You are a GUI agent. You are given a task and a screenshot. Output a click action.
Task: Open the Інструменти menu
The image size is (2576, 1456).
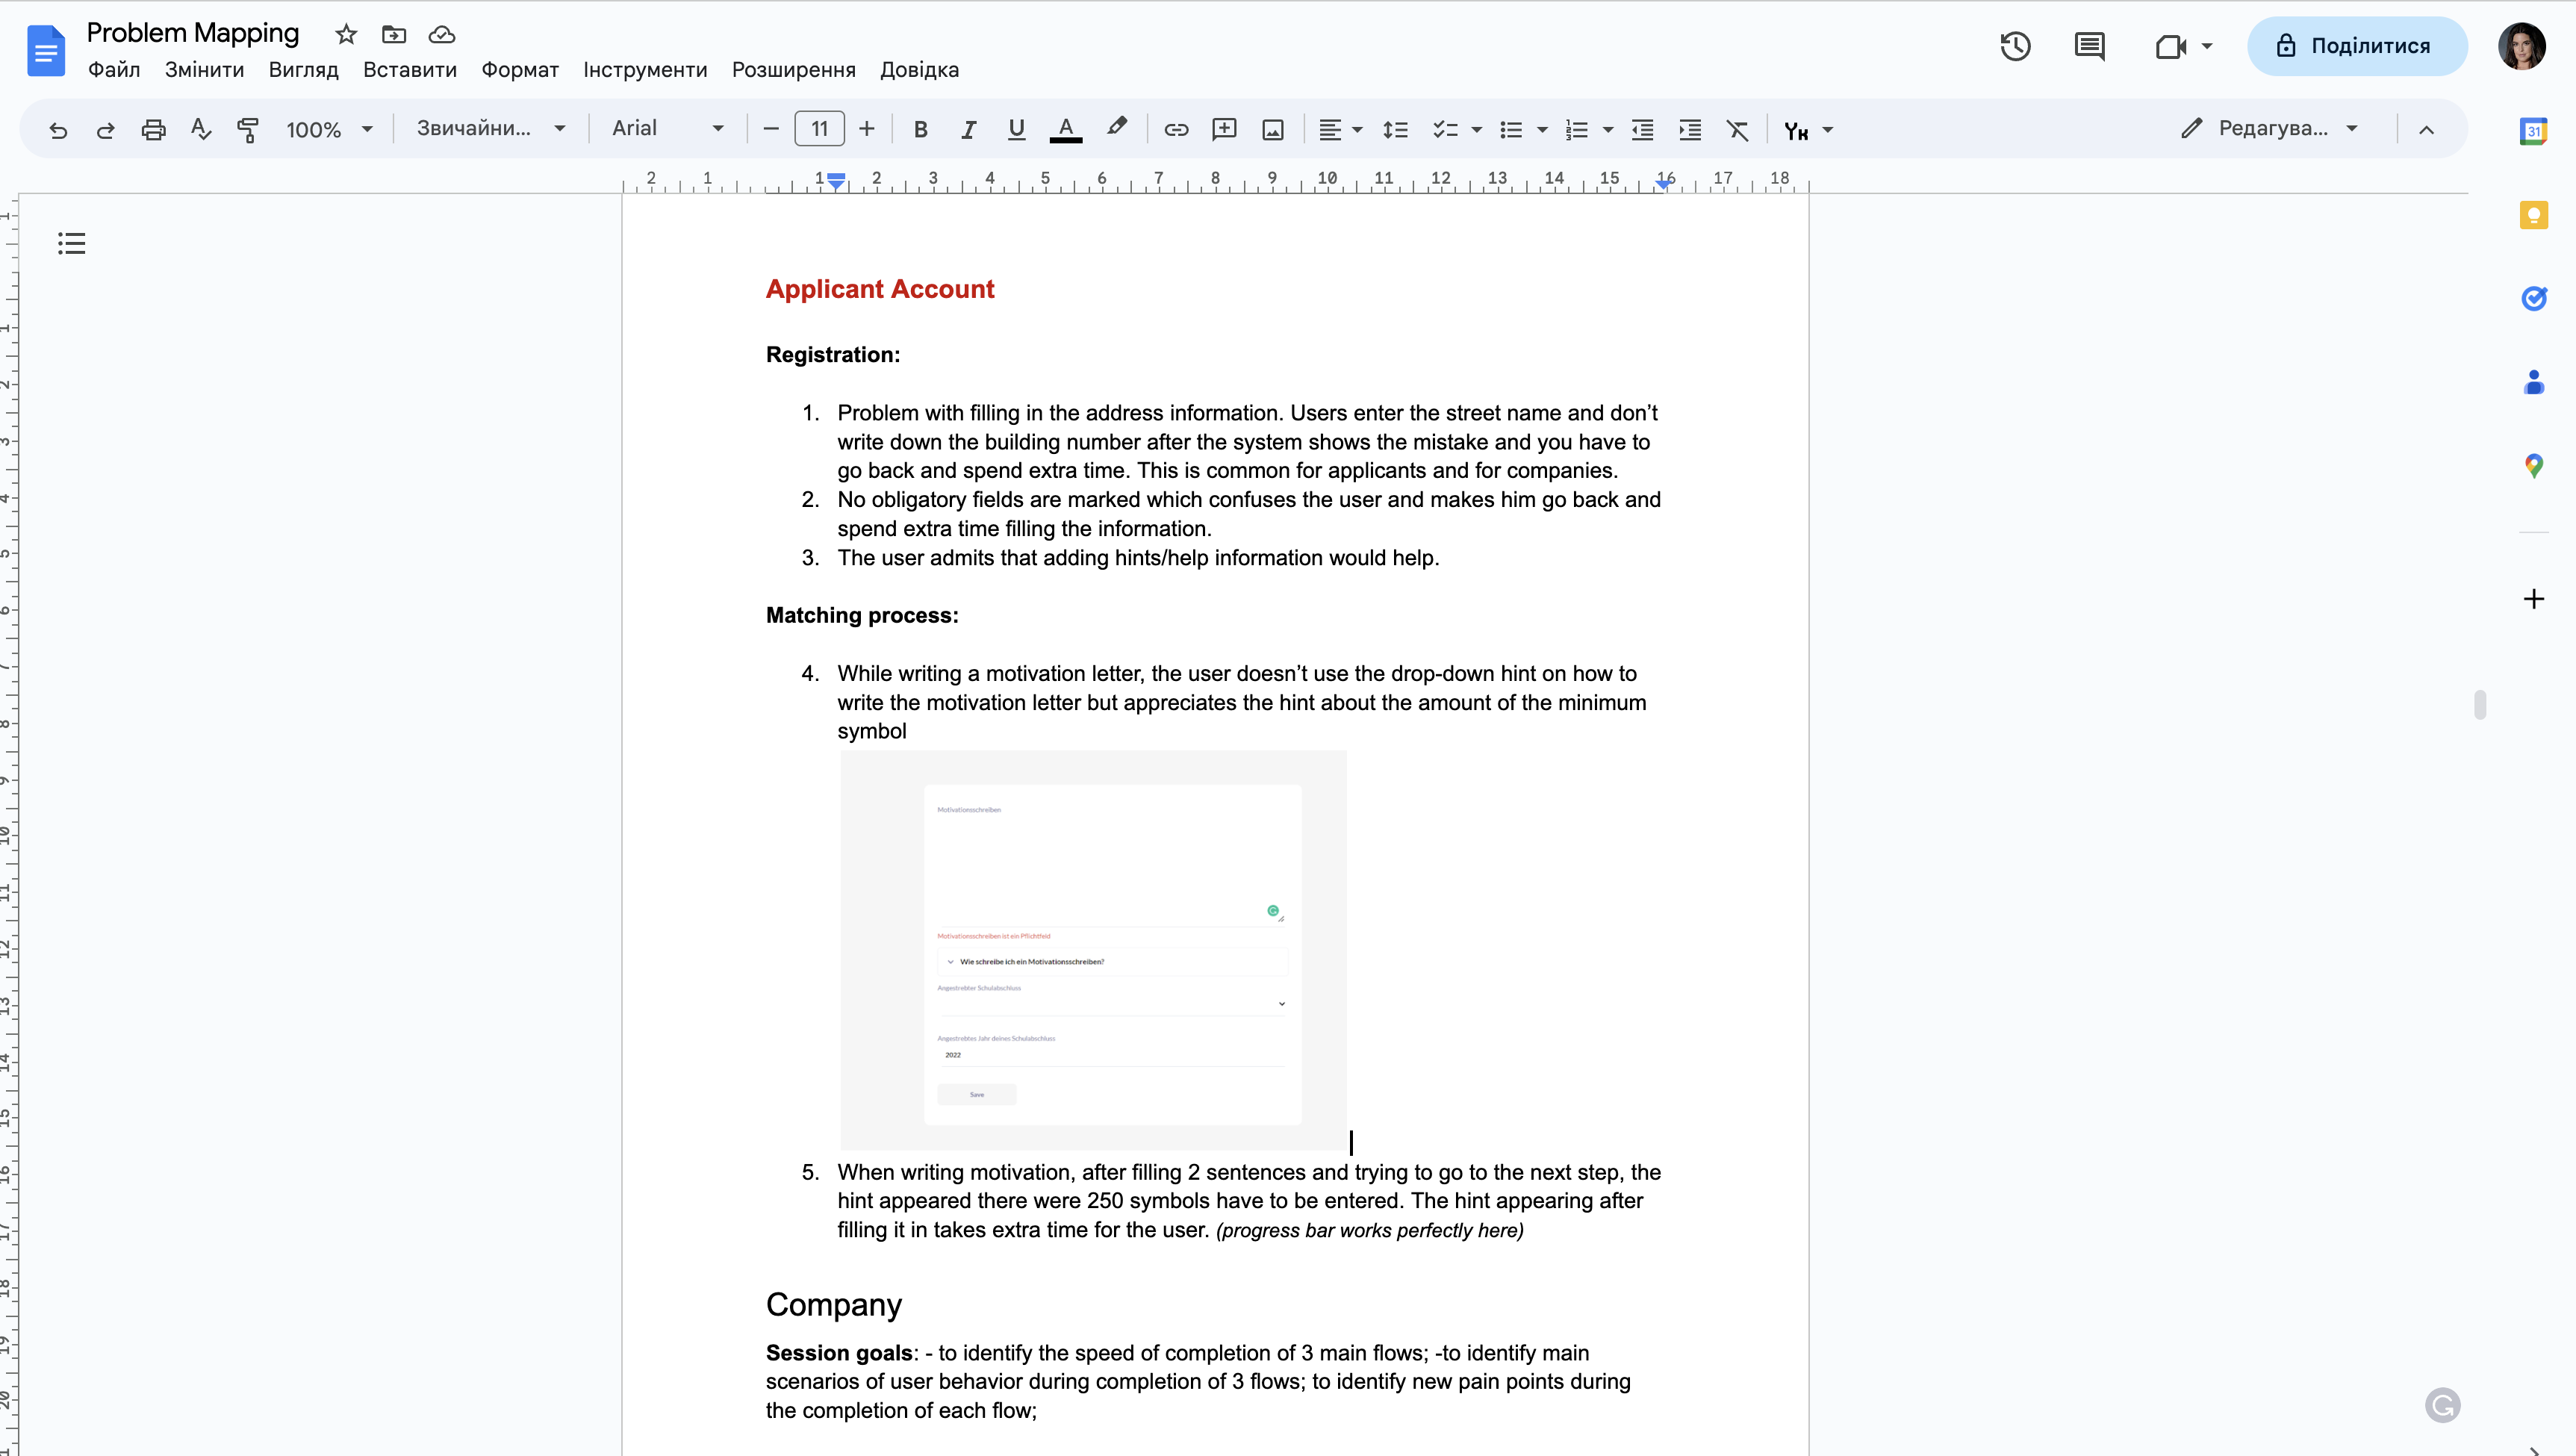click(645, 70)
